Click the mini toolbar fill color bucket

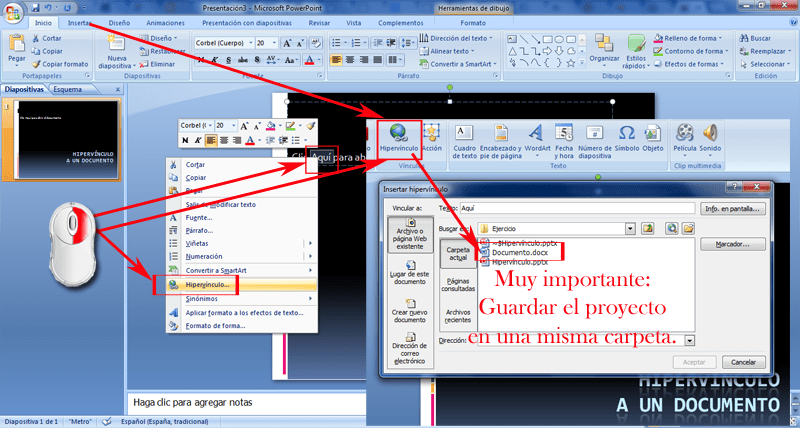pyautogui.click(x=271, y=125)
